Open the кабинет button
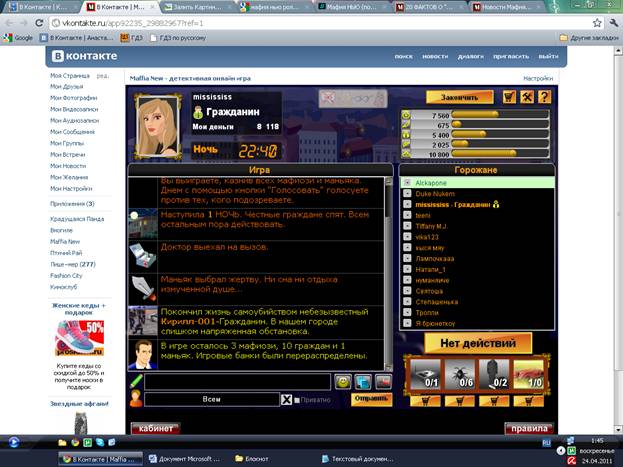The height and width of the screenshot is (467, 623). click(156, 428)
